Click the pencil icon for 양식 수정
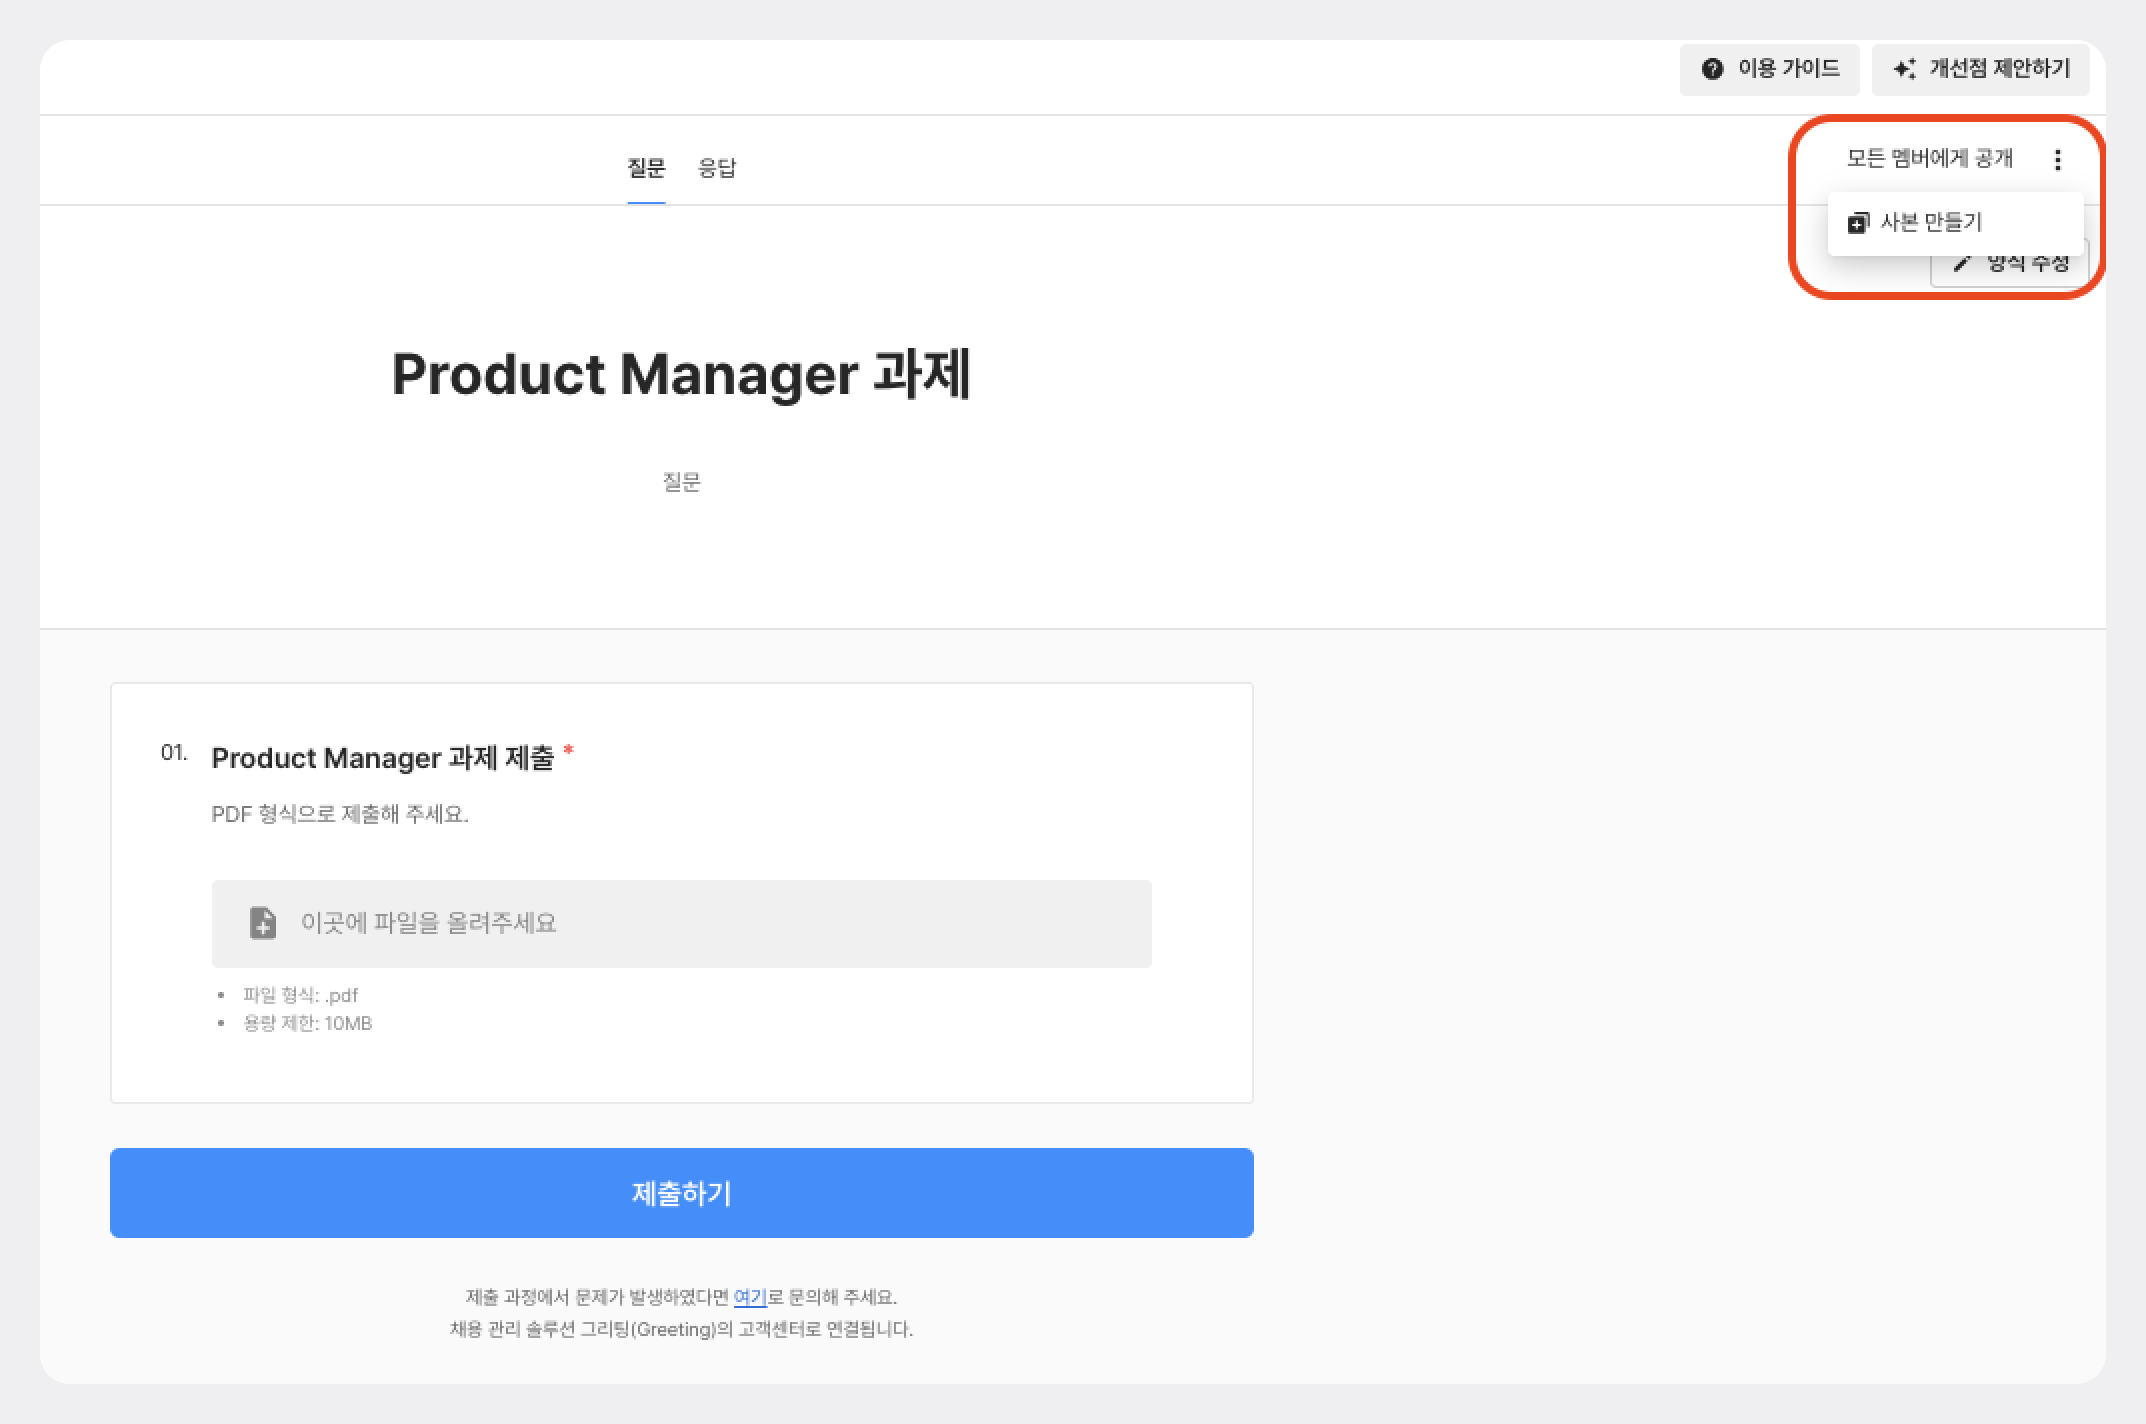 (1962, 264)
